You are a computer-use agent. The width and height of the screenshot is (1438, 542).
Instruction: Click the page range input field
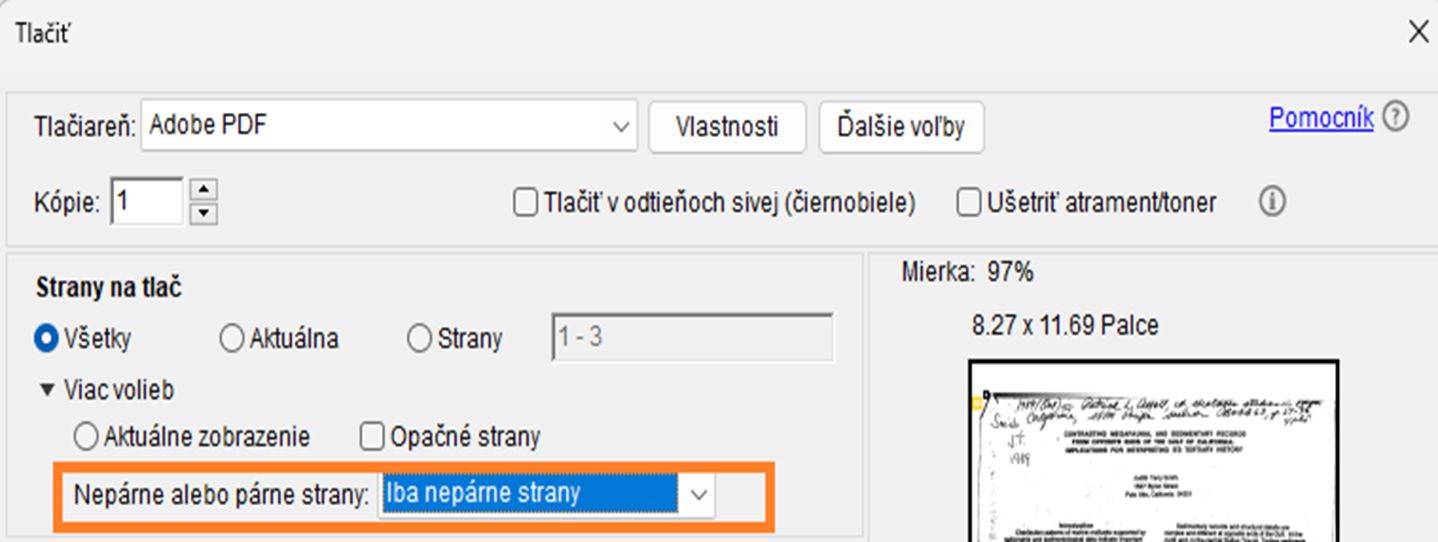tap(692, 338)
